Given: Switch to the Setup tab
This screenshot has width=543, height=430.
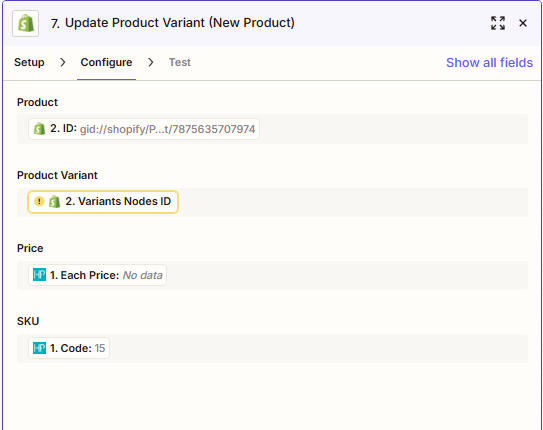Looking at the screenshot, I should pyautogui.click(x=29, y=62).
